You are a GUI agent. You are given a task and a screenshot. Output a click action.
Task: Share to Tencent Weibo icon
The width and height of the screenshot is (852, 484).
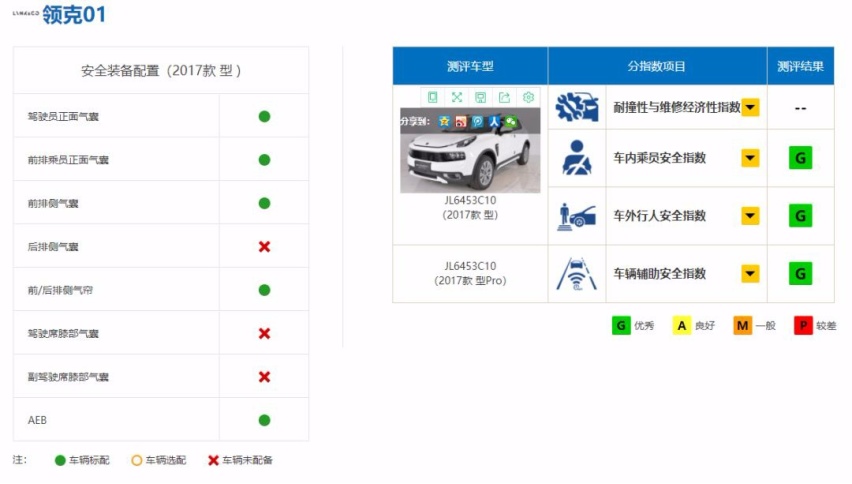pos(478,121)
